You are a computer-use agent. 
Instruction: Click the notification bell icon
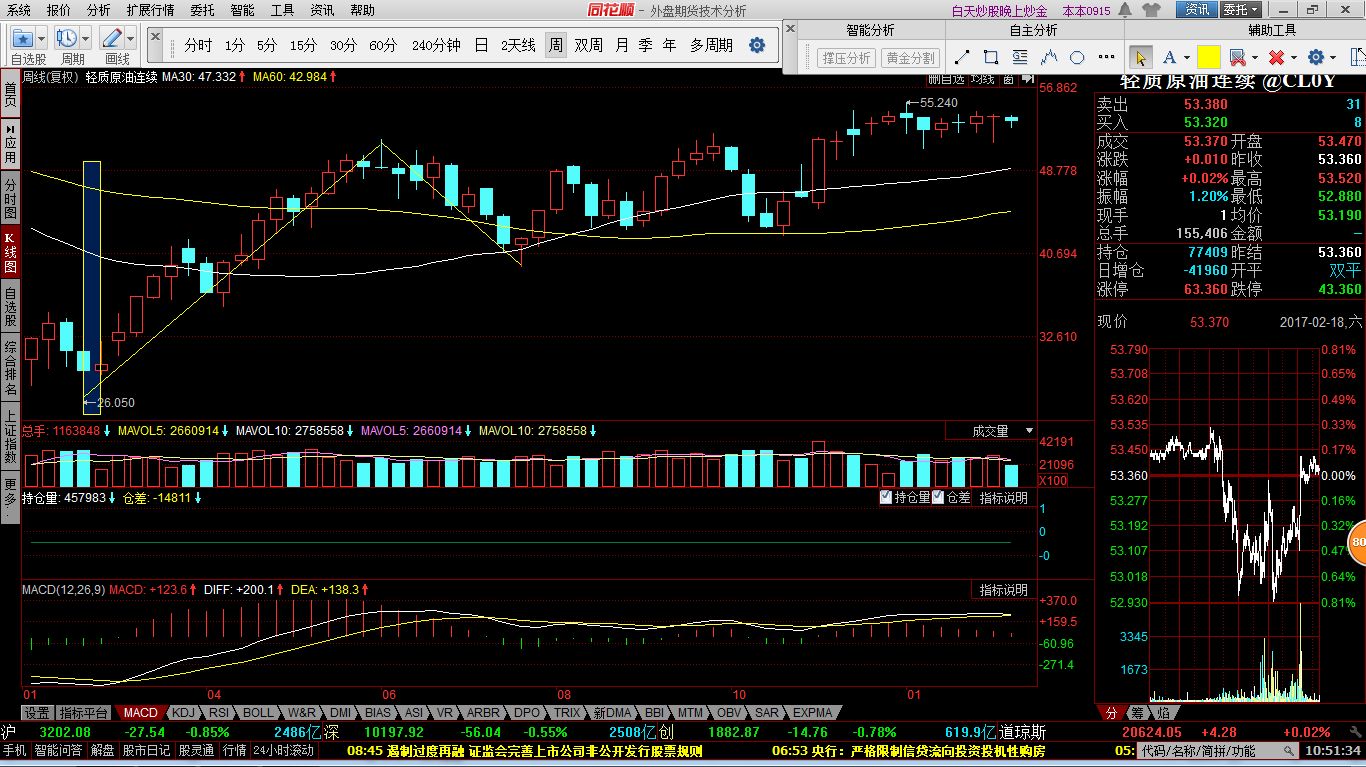click(1125, 10)
